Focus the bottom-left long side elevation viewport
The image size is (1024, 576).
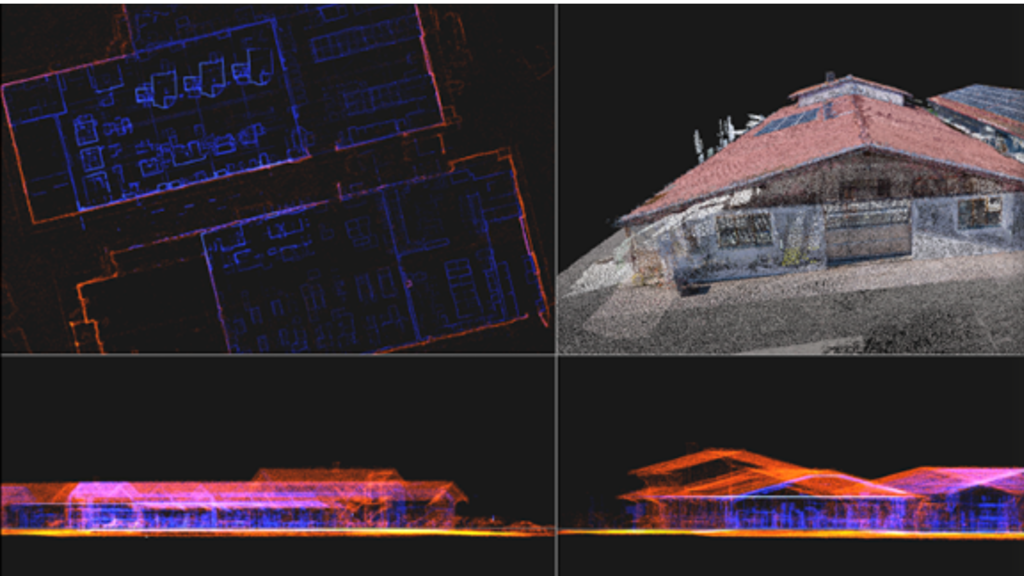pyautogui.click(x=278, y=466)
